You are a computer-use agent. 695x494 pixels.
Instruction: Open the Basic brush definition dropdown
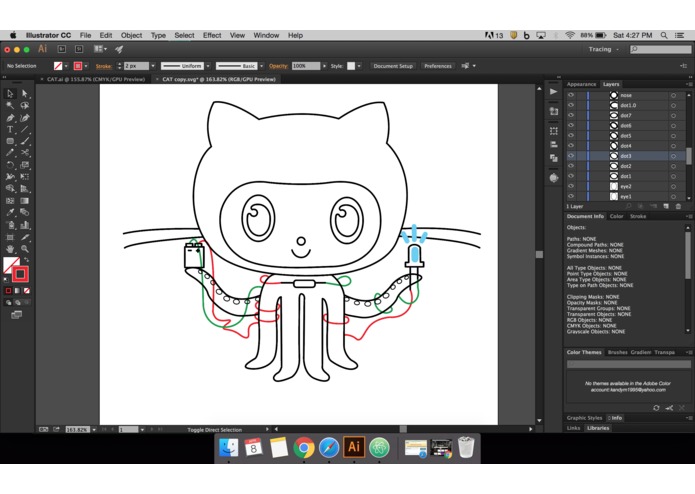(262, 66)
